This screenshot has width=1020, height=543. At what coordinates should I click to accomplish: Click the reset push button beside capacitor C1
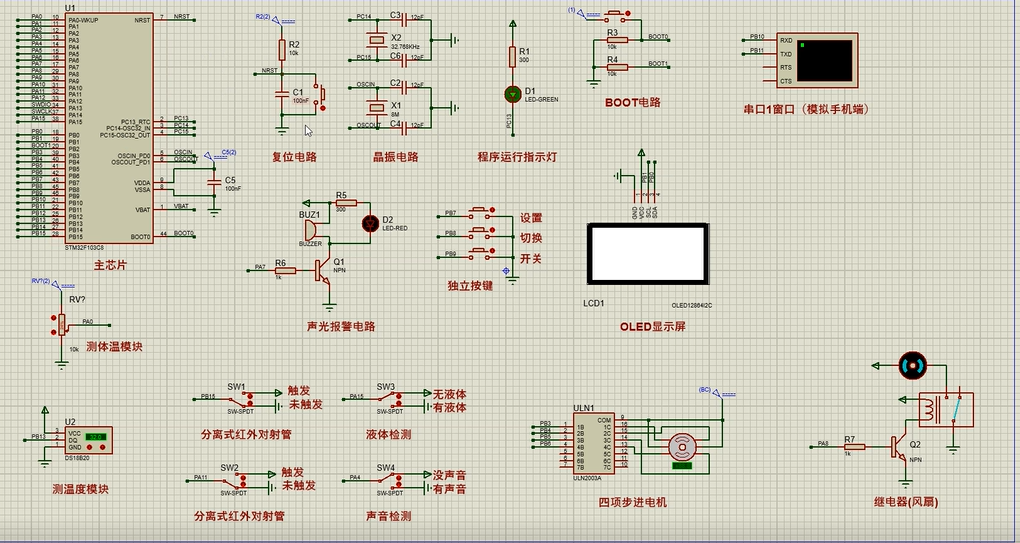[x=319, y=96]
